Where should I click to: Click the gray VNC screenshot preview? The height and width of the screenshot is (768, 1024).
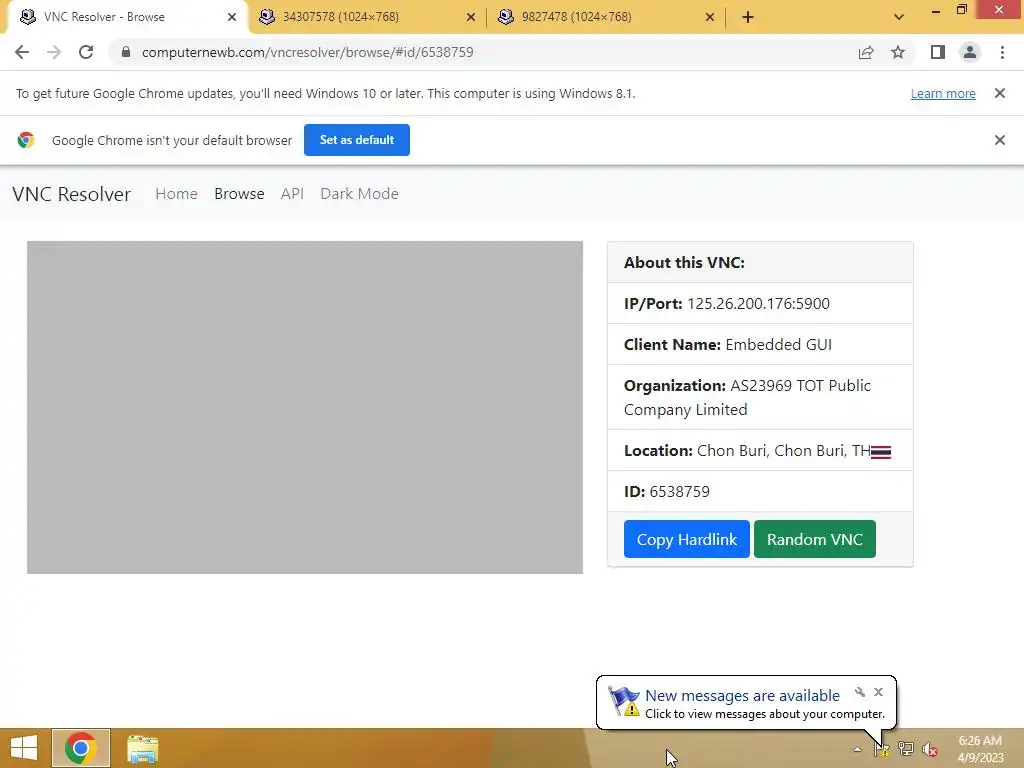(x=305, y=408)
